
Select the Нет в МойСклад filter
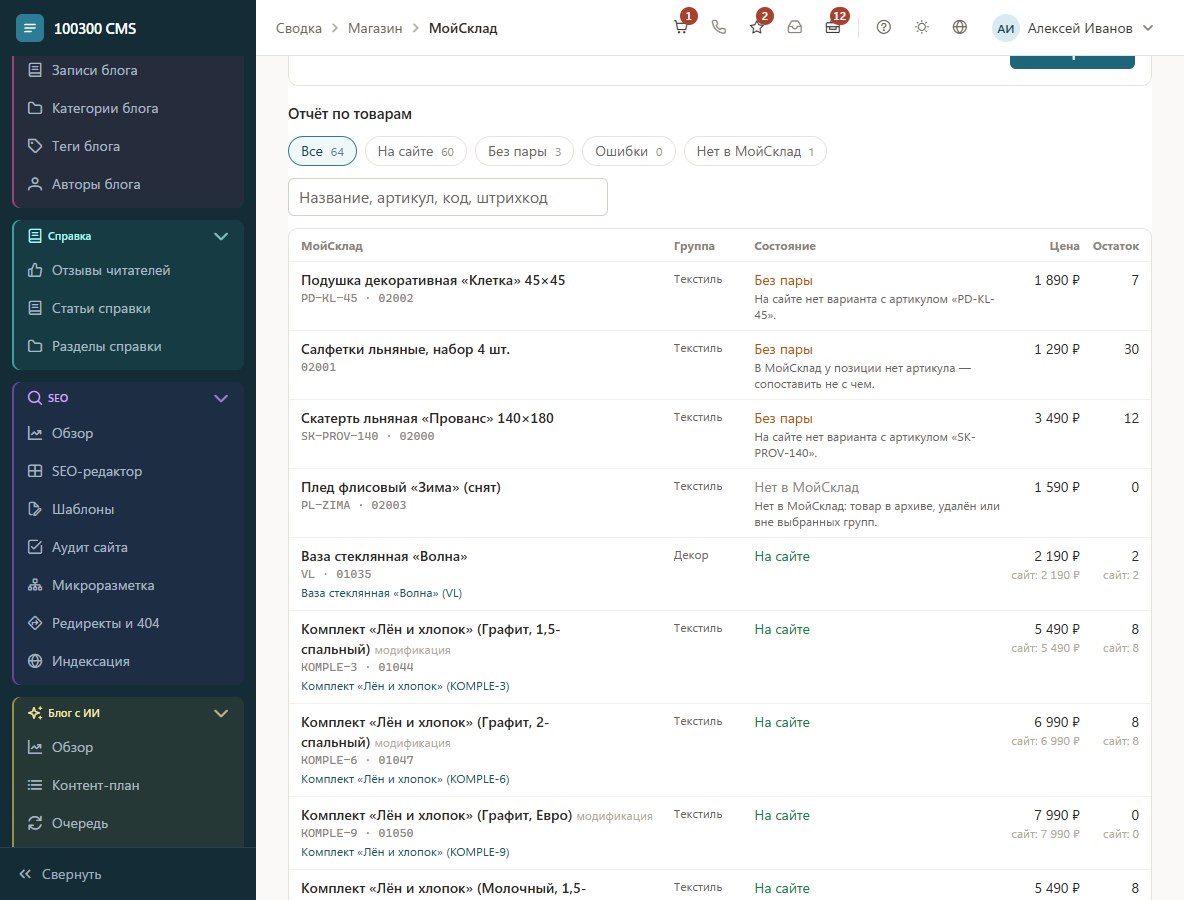[x=755, y=151]
